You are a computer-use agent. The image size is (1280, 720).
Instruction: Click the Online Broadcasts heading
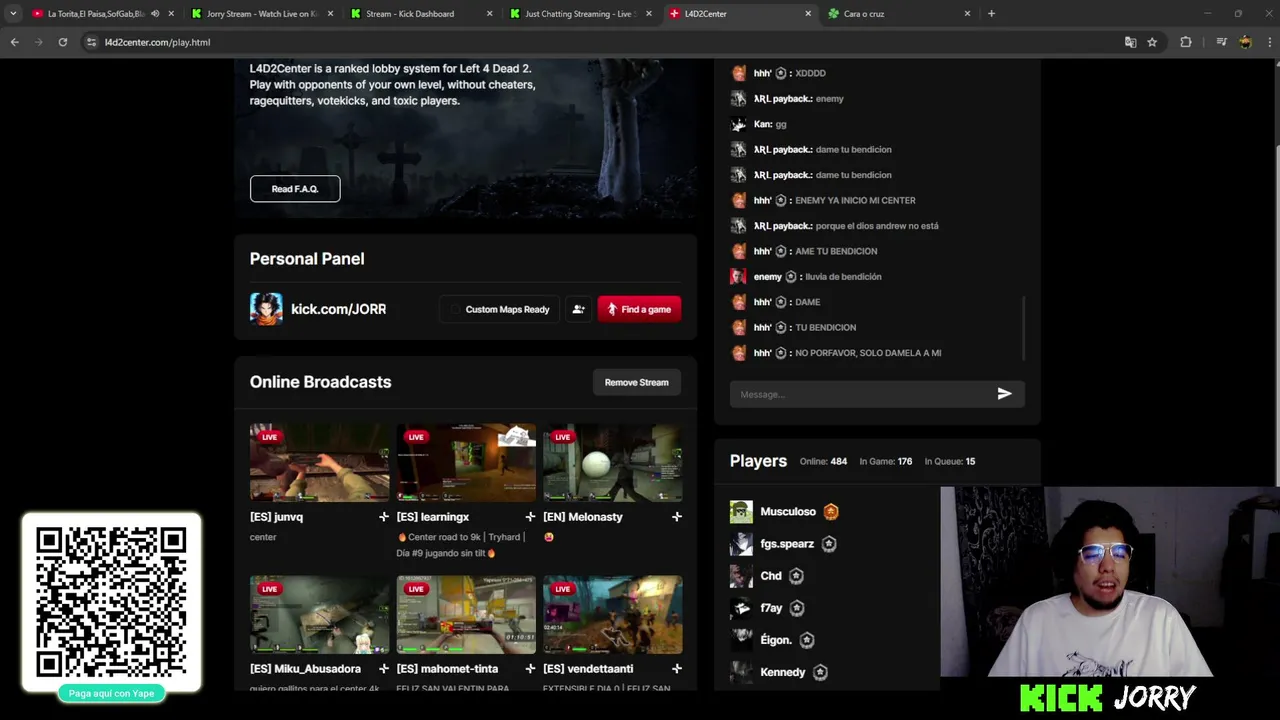(x=320, y=382)
